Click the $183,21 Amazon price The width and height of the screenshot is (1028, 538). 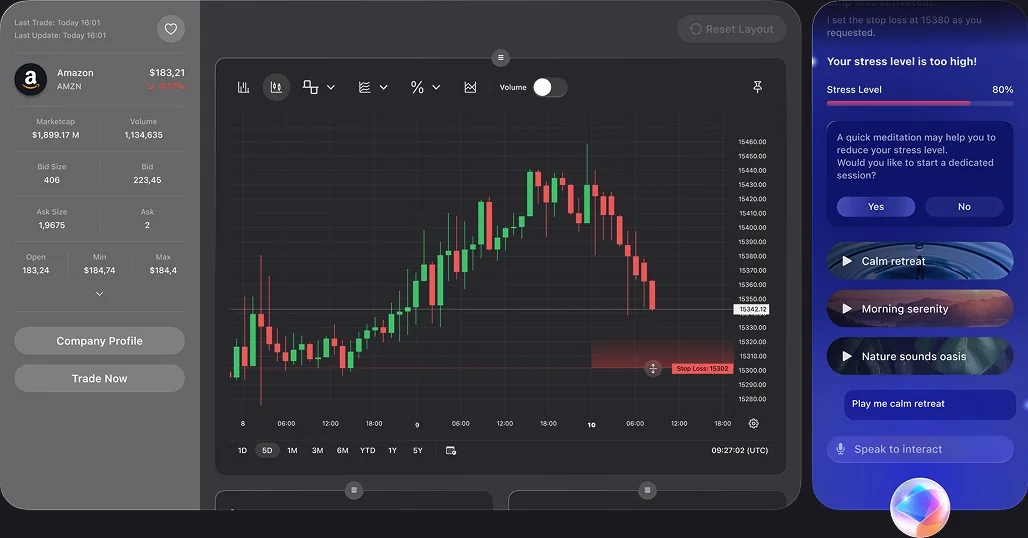[167, 73]
